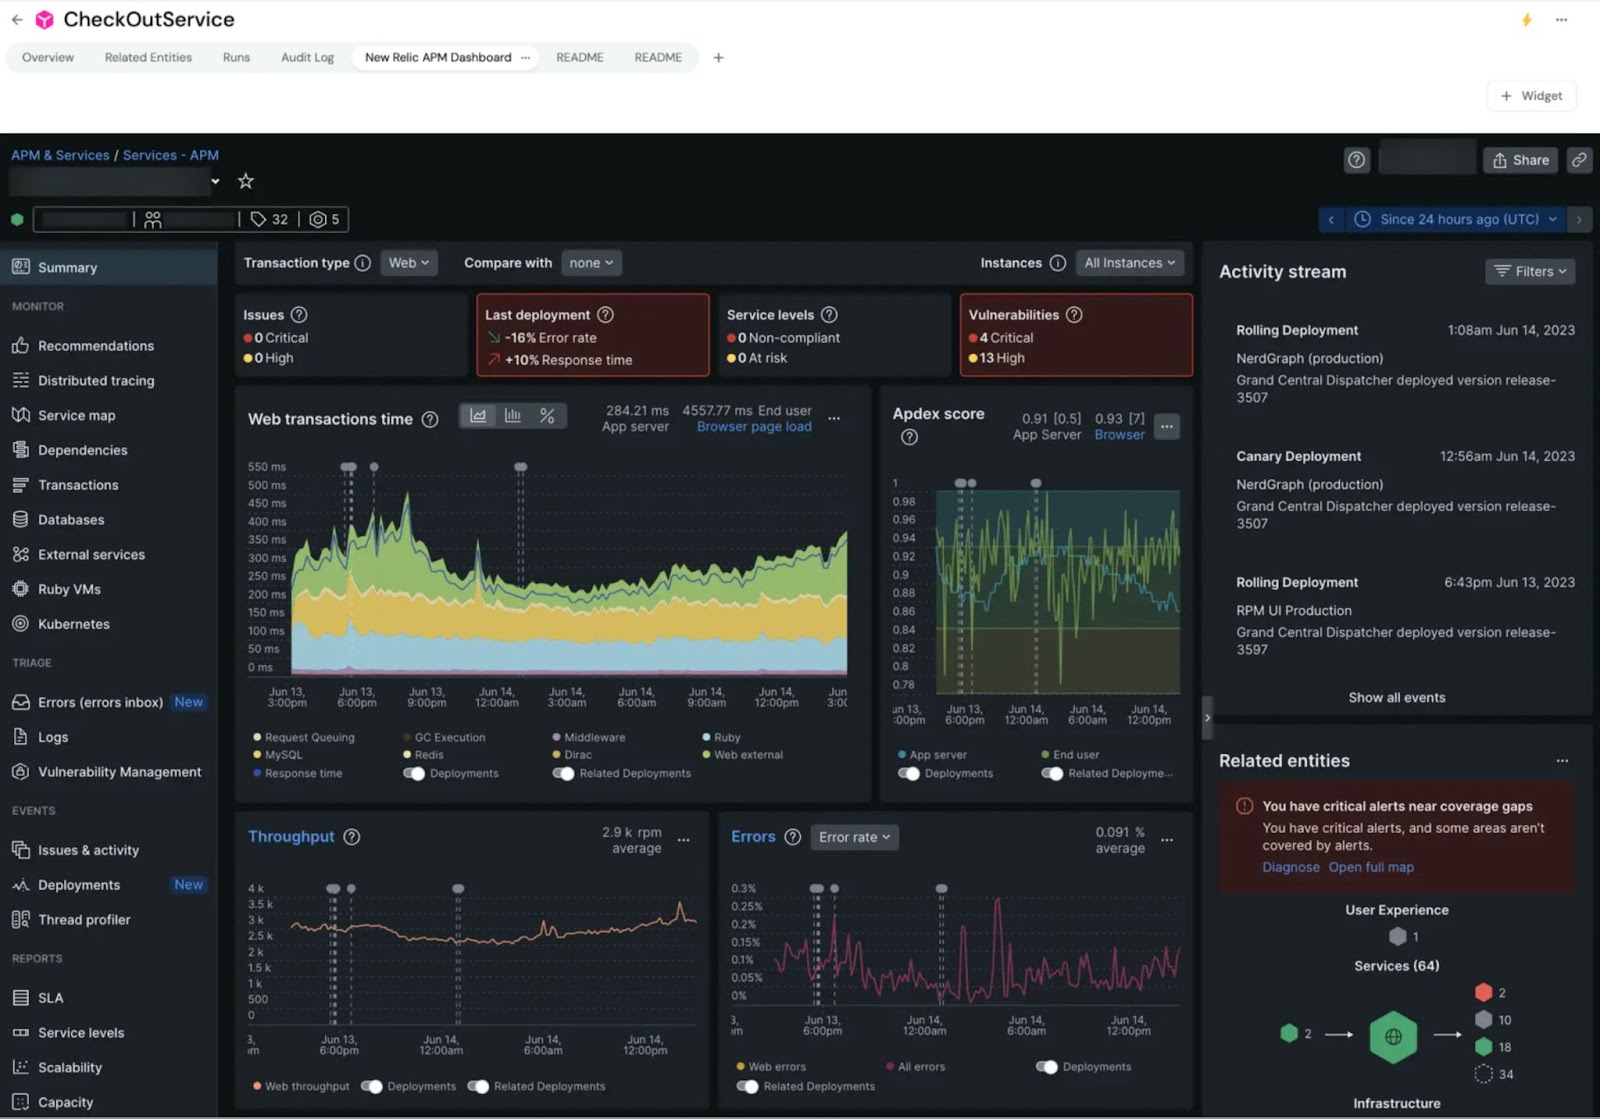Click the Diagnose link

[1290, 868]
